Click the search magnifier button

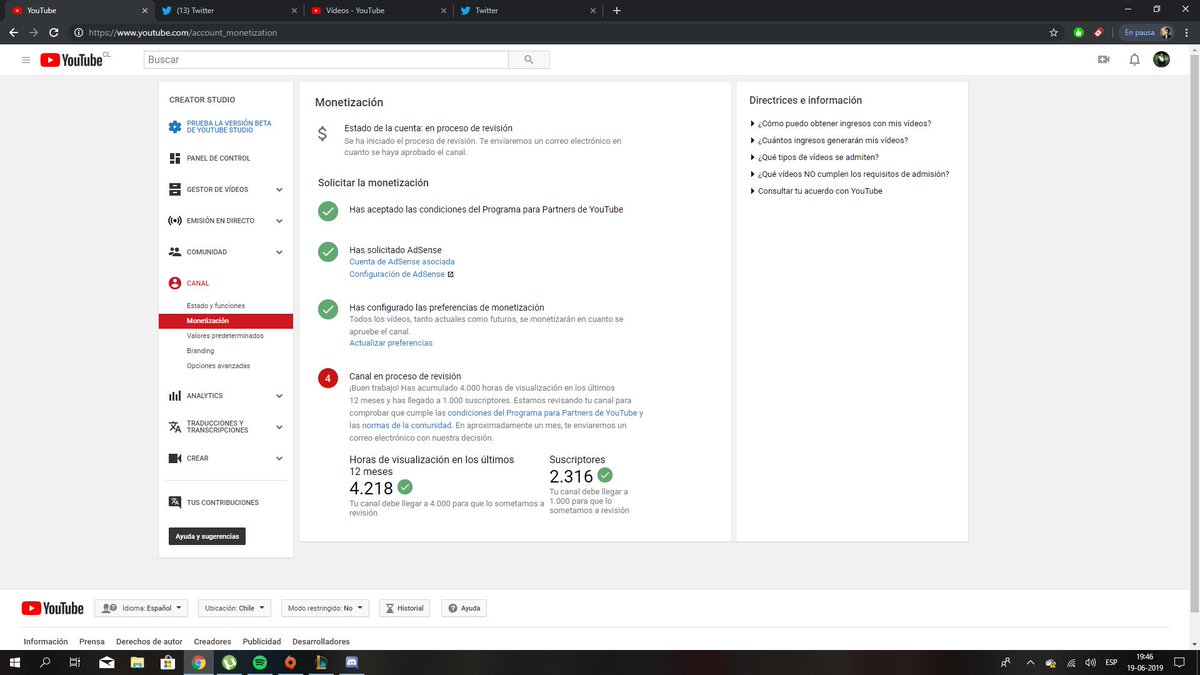[529, 60]
